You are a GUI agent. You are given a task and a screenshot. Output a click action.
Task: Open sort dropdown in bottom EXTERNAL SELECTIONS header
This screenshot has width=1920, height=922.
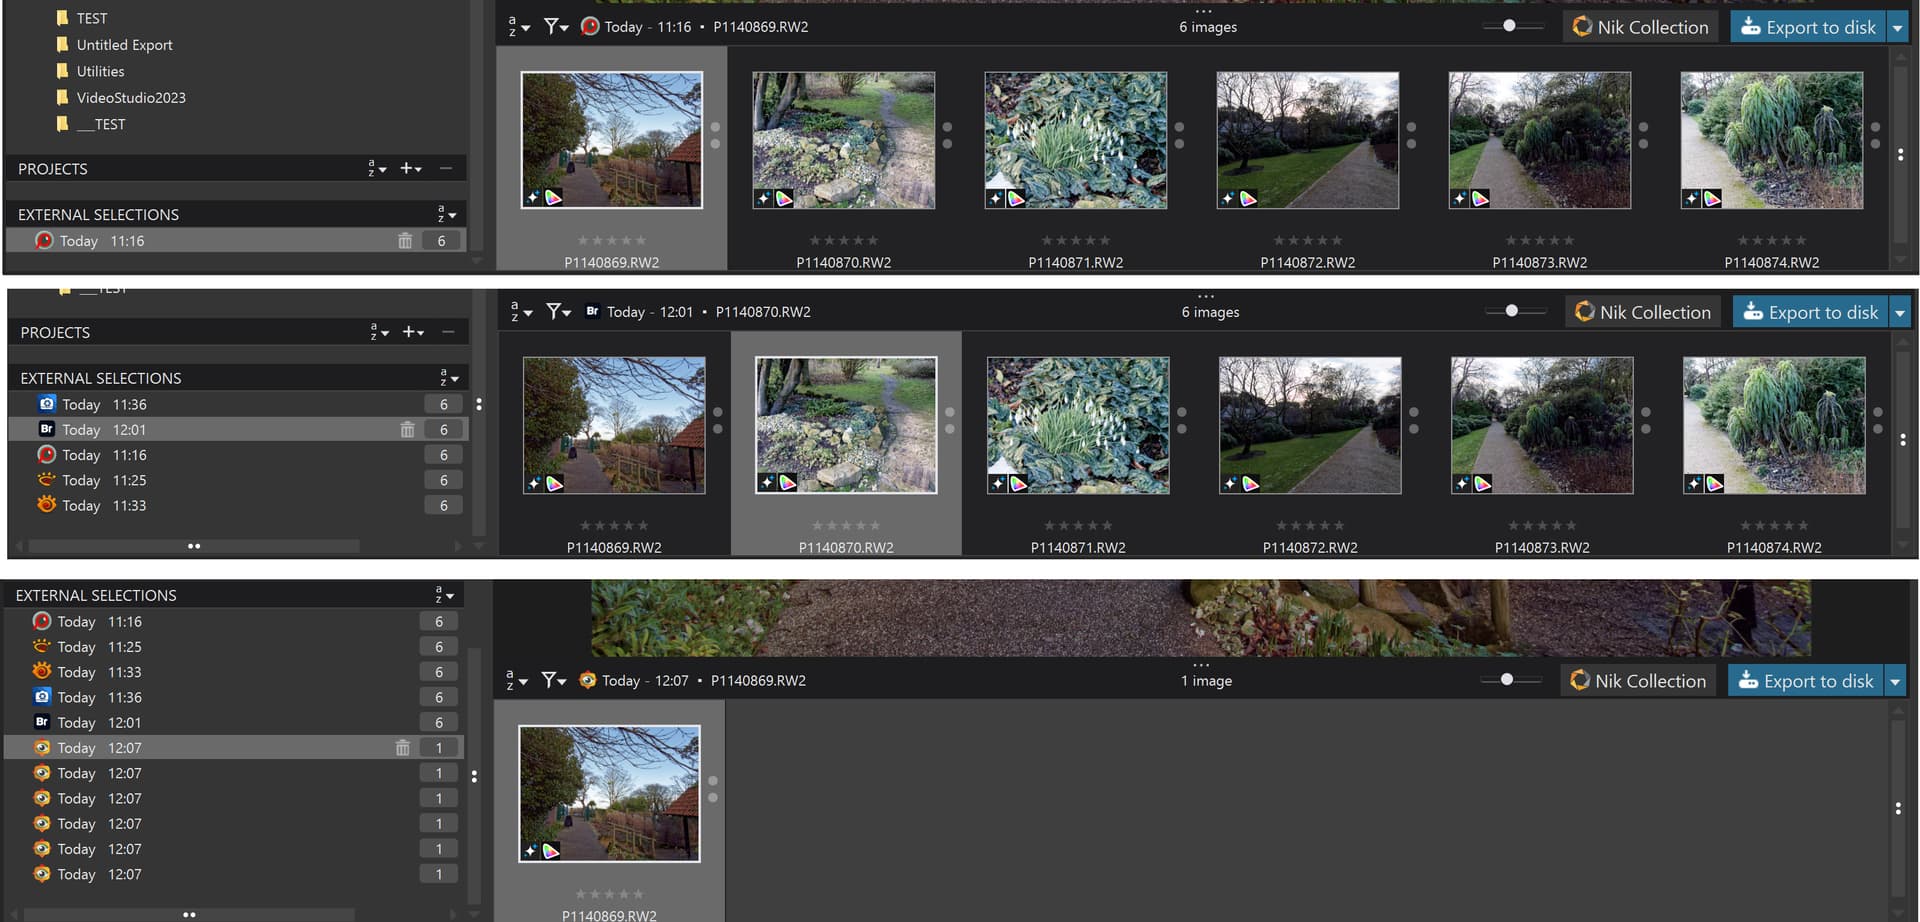coord(444,595)
